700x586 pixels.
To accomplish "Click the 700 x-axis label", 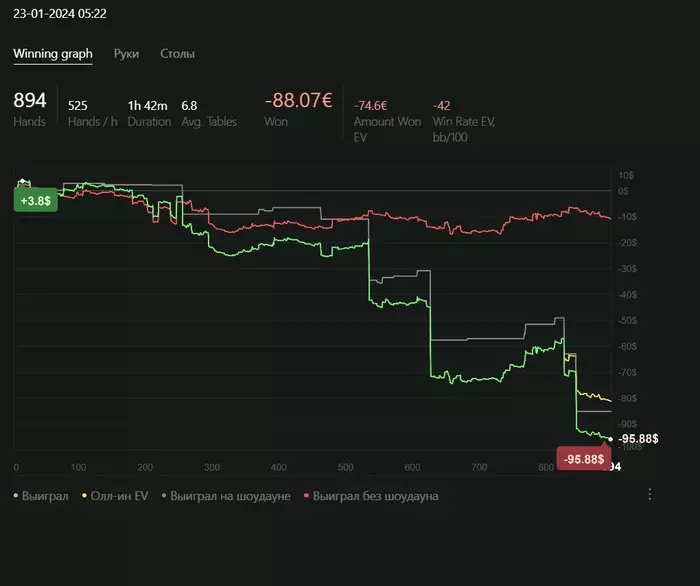I will point(479,467).
